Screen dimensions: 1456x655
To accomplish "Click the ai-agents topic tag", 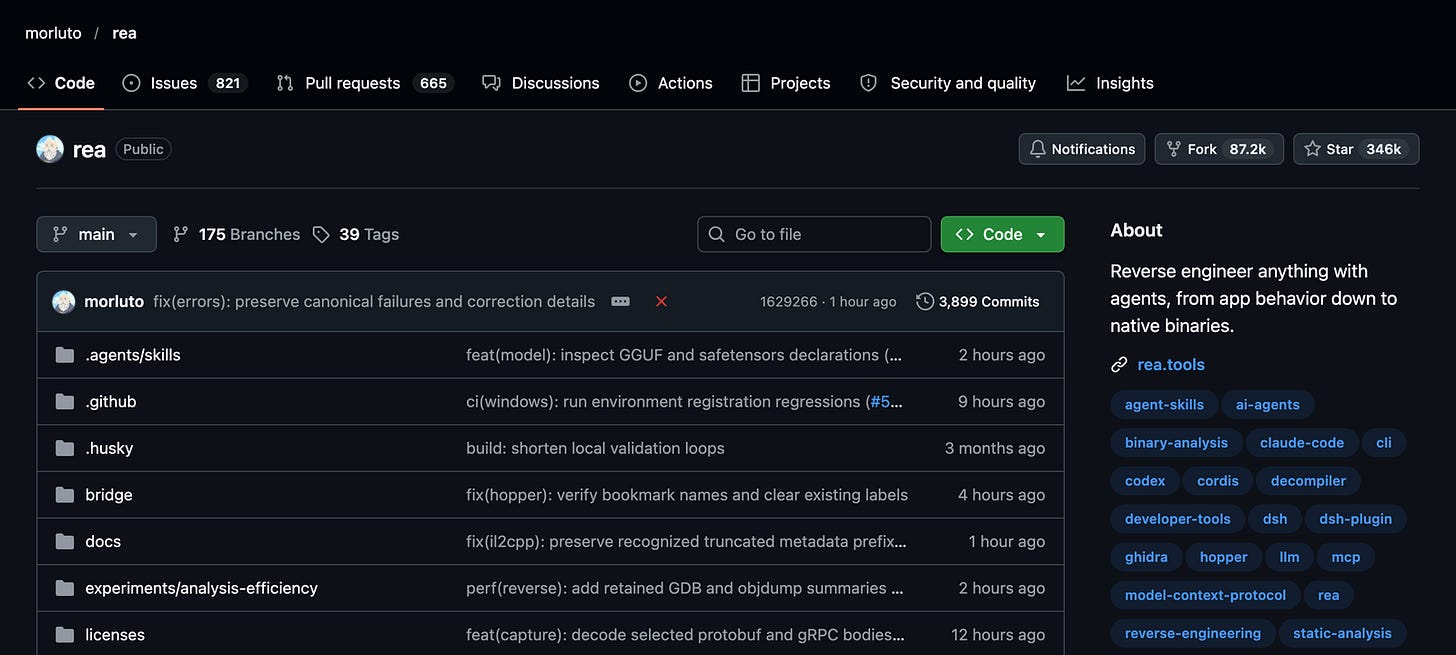I will tap(1267, 405).
